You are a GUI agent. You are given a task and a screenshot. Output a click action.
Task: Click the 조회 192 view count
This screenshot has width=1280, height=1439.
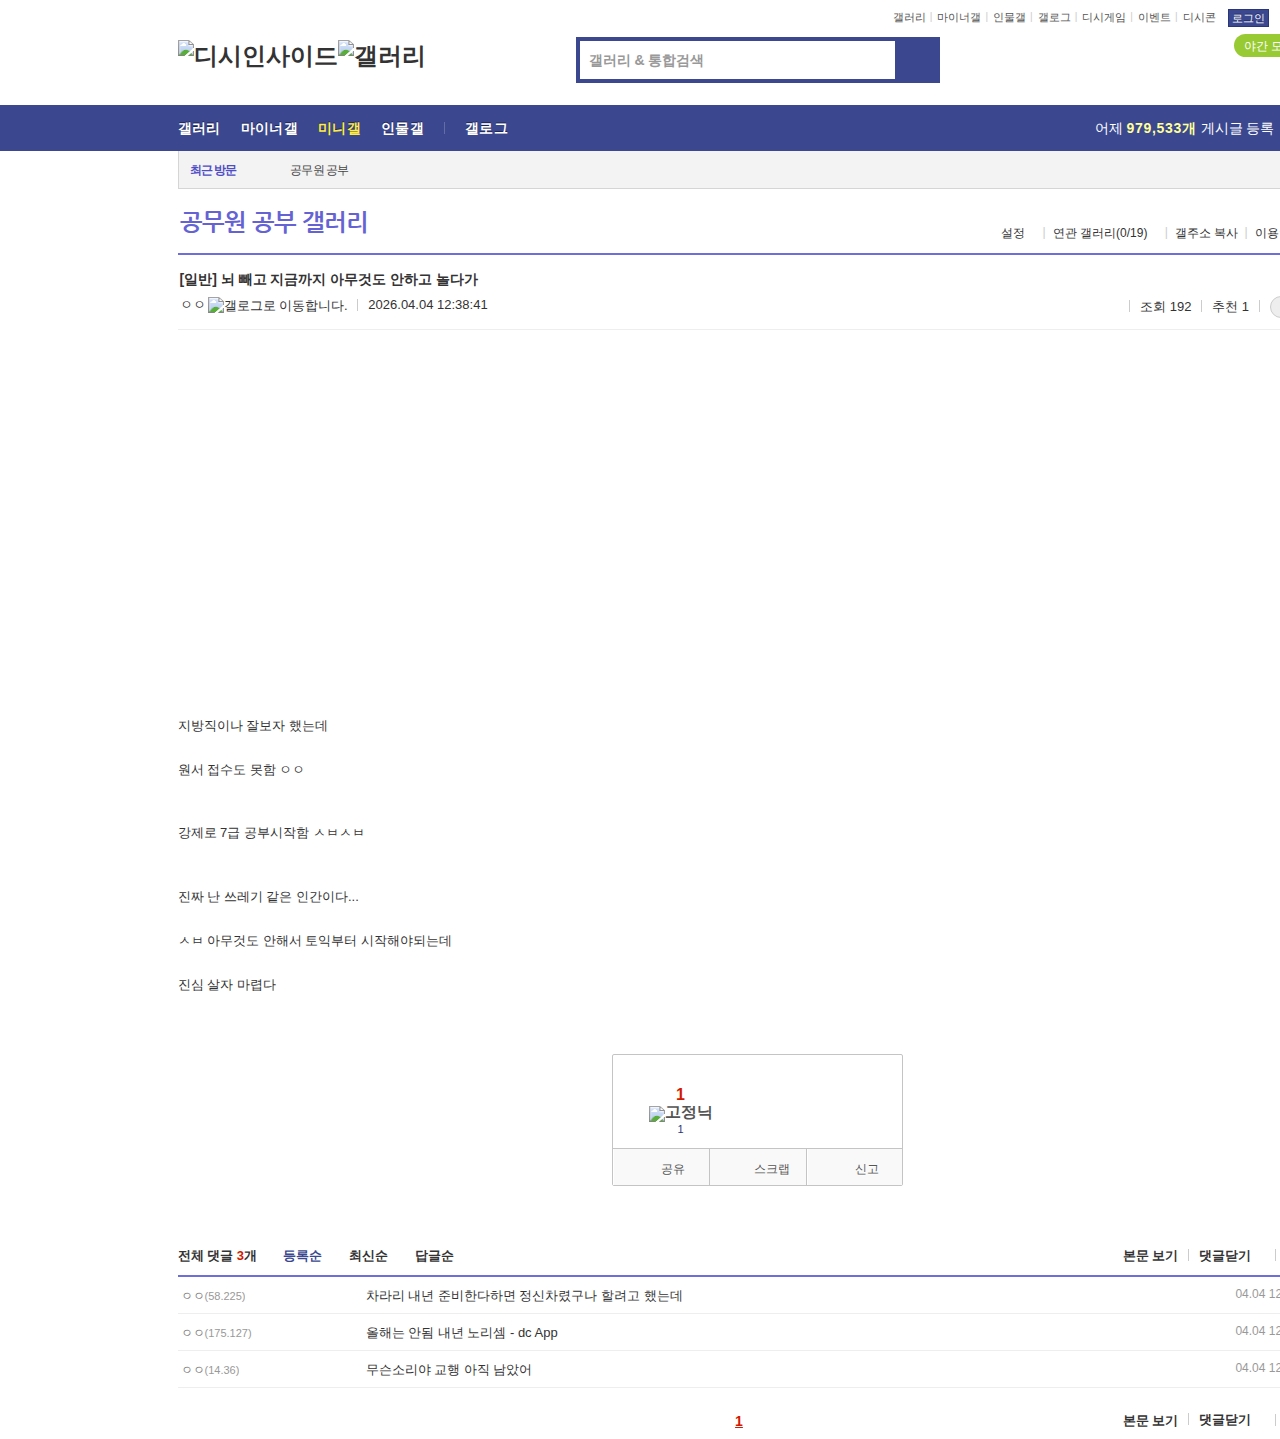pos(1166,307)
